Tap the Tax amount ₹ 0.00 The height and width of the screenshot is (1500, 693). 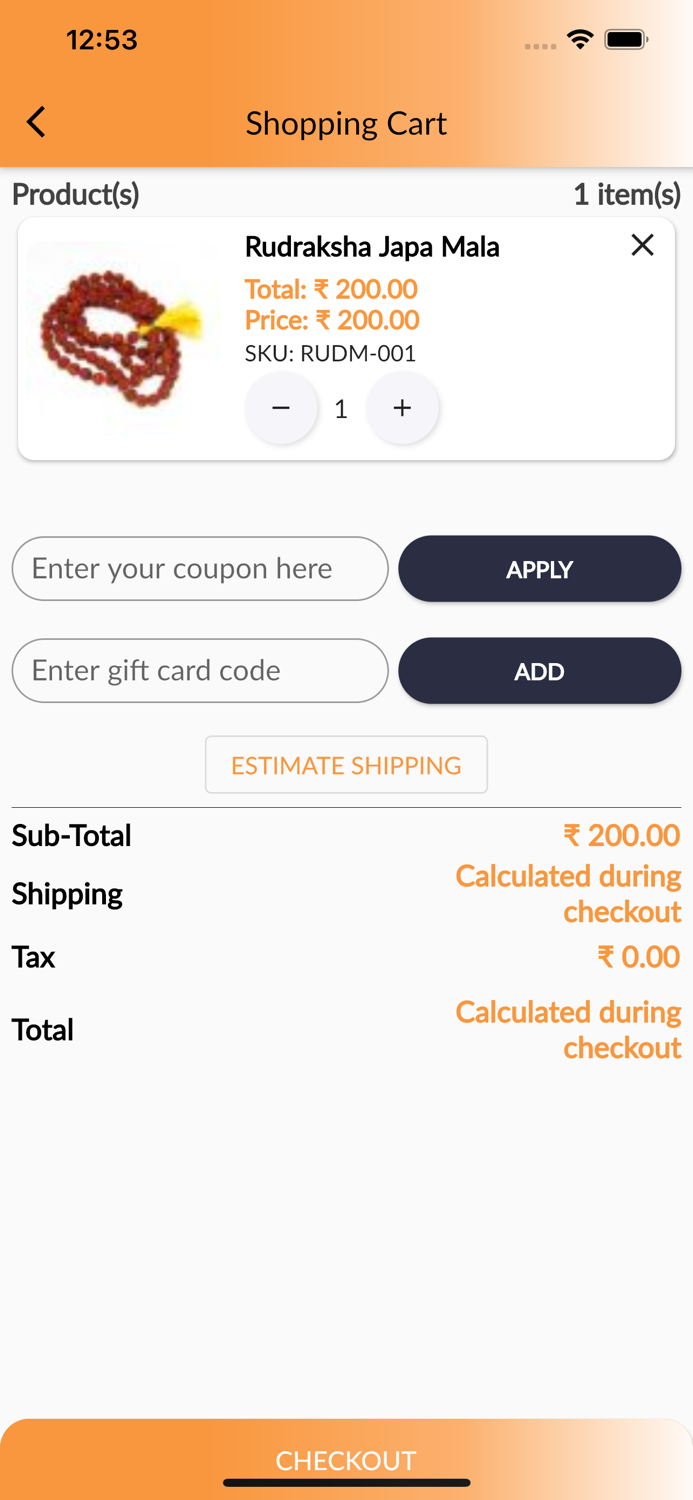(x=638, y=957)
